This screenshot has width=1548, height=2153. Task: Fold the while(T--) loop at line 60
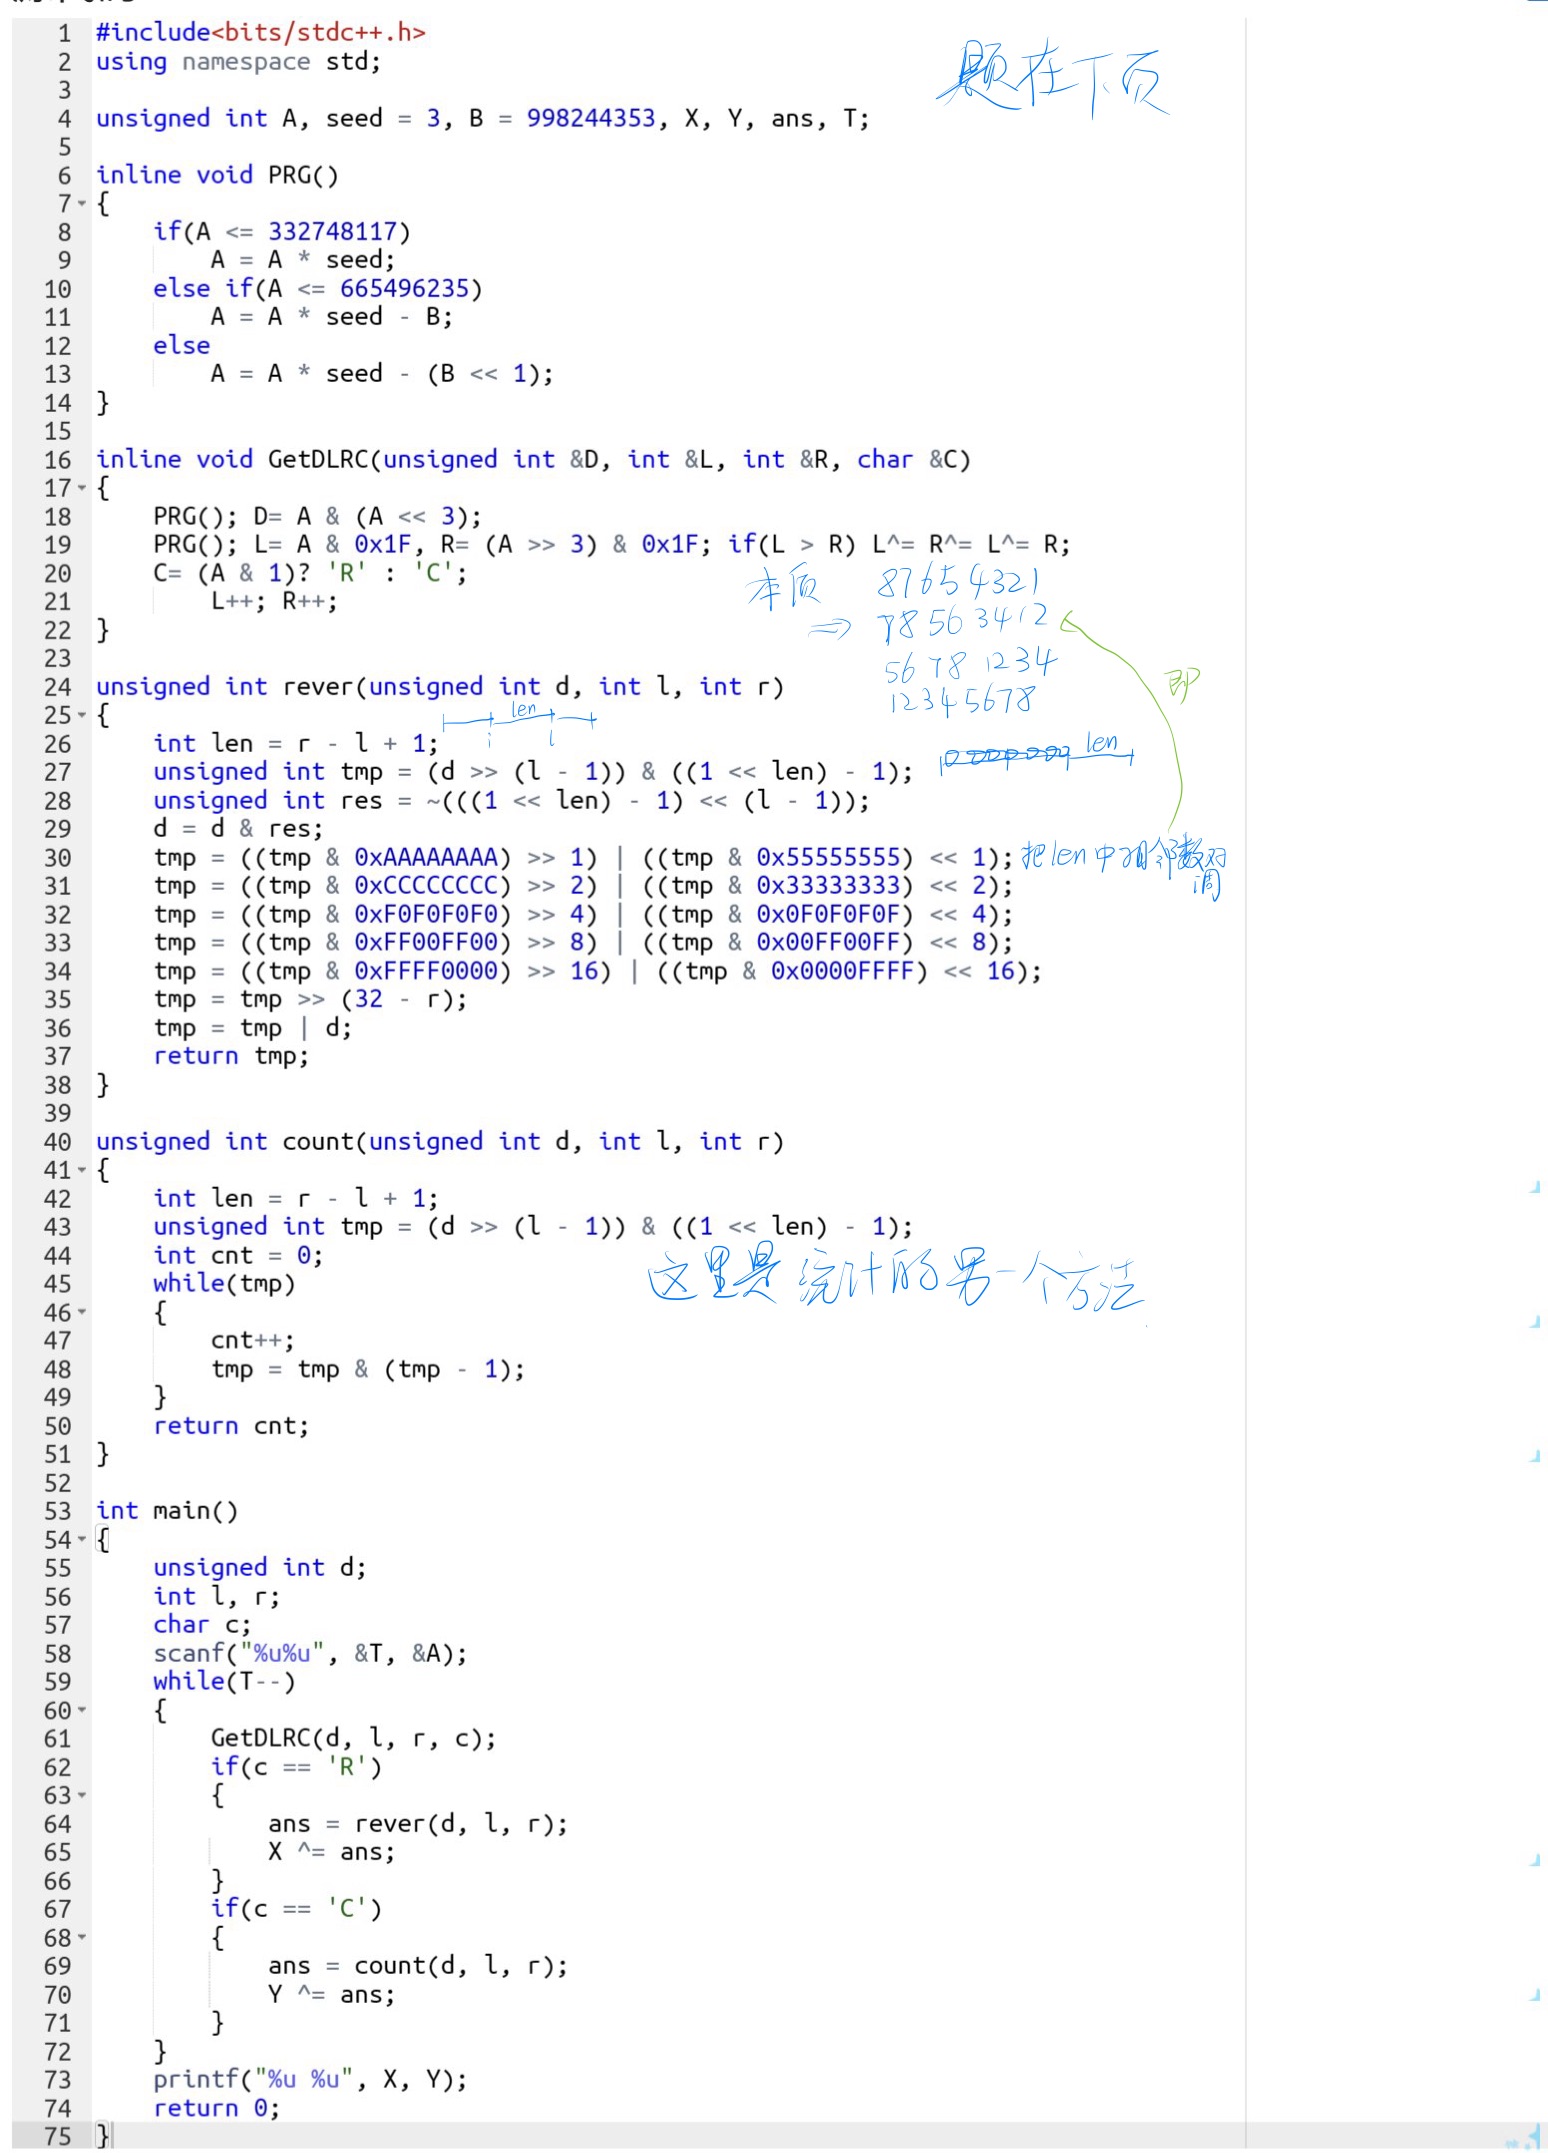coord(82,1711)
